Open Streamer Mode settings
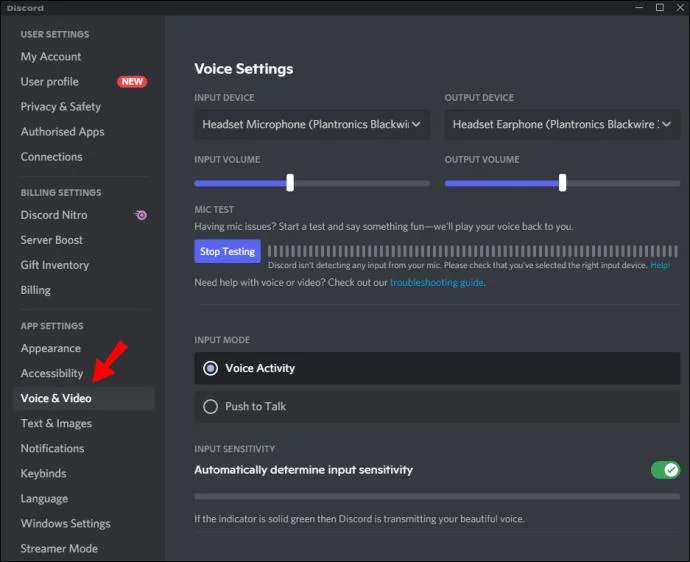Screen dimensions: 690x562 coord(59,549)
